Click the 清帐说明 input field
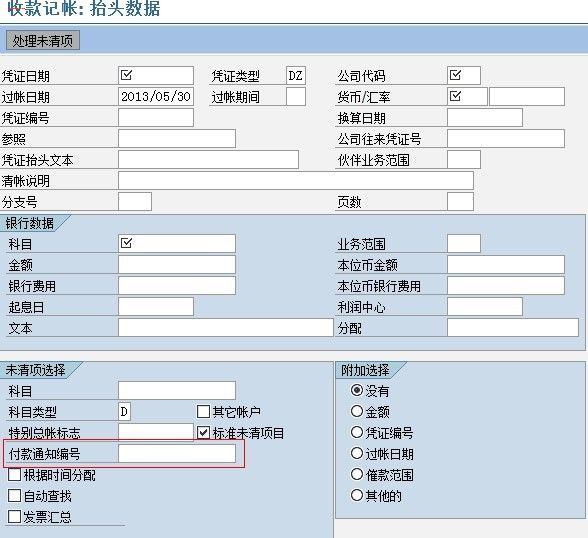The height and width of the screenshot is (538, 588). (296, 180)
